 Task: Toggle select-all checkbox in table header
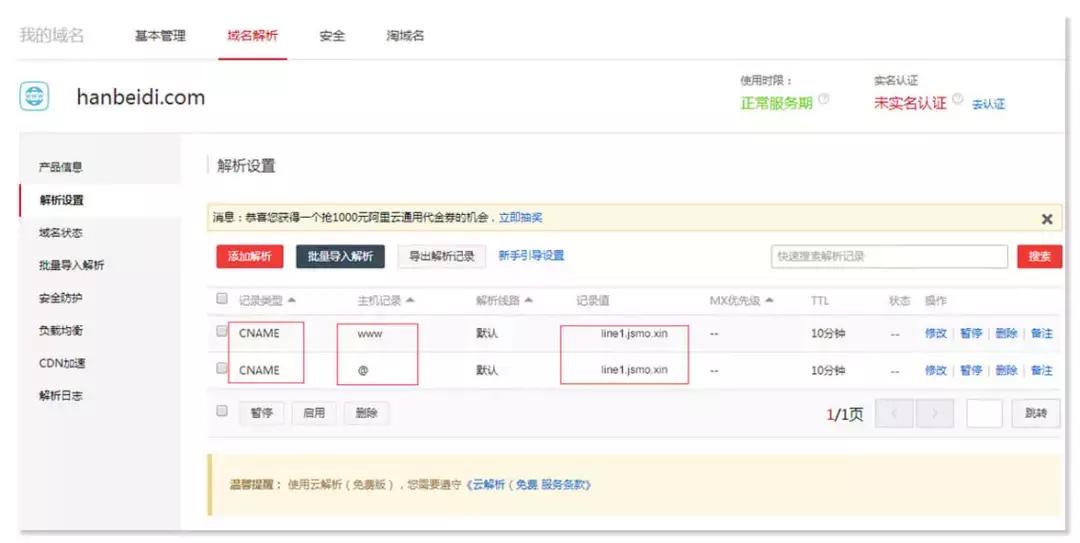tap(222, 298)
